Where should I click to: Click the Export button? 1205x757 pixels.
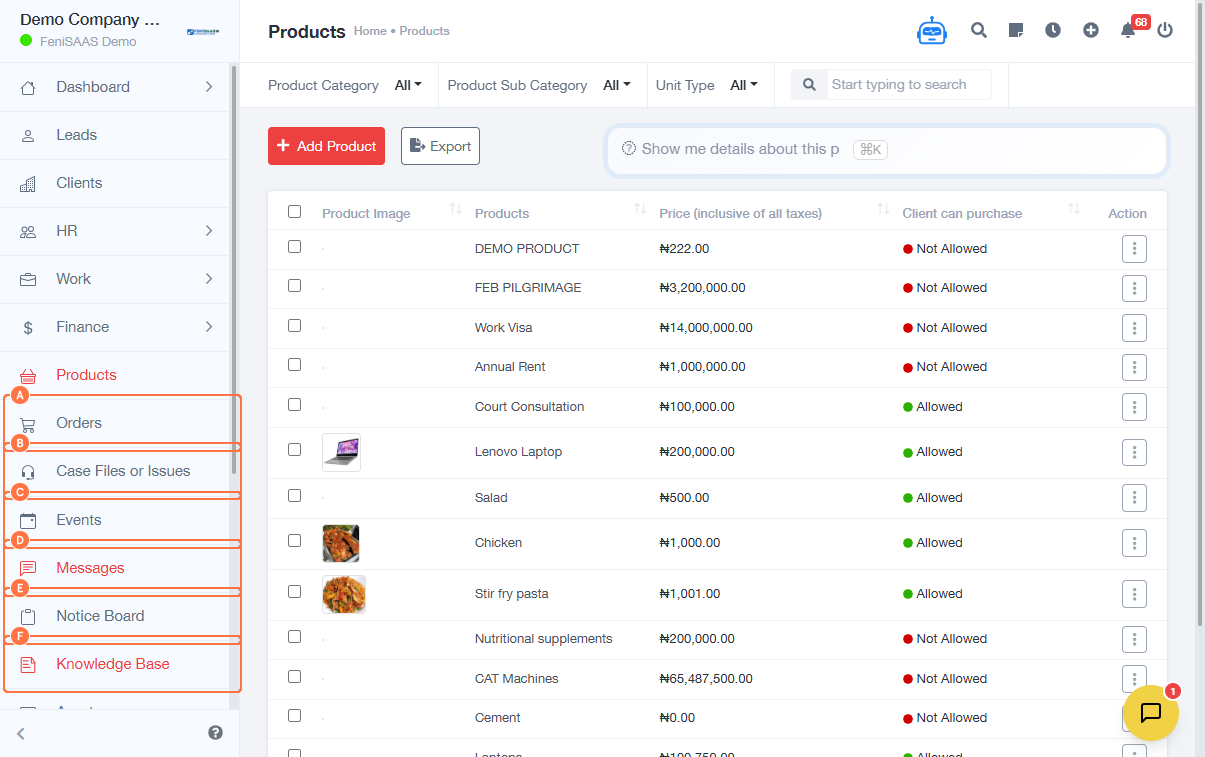click(x=440, y=146)
